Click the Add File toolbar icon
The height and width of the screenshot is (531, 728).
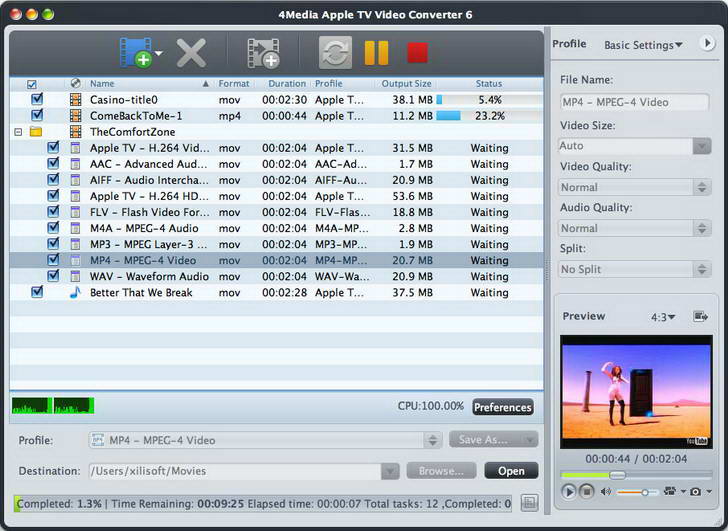(x=135, y=52)
